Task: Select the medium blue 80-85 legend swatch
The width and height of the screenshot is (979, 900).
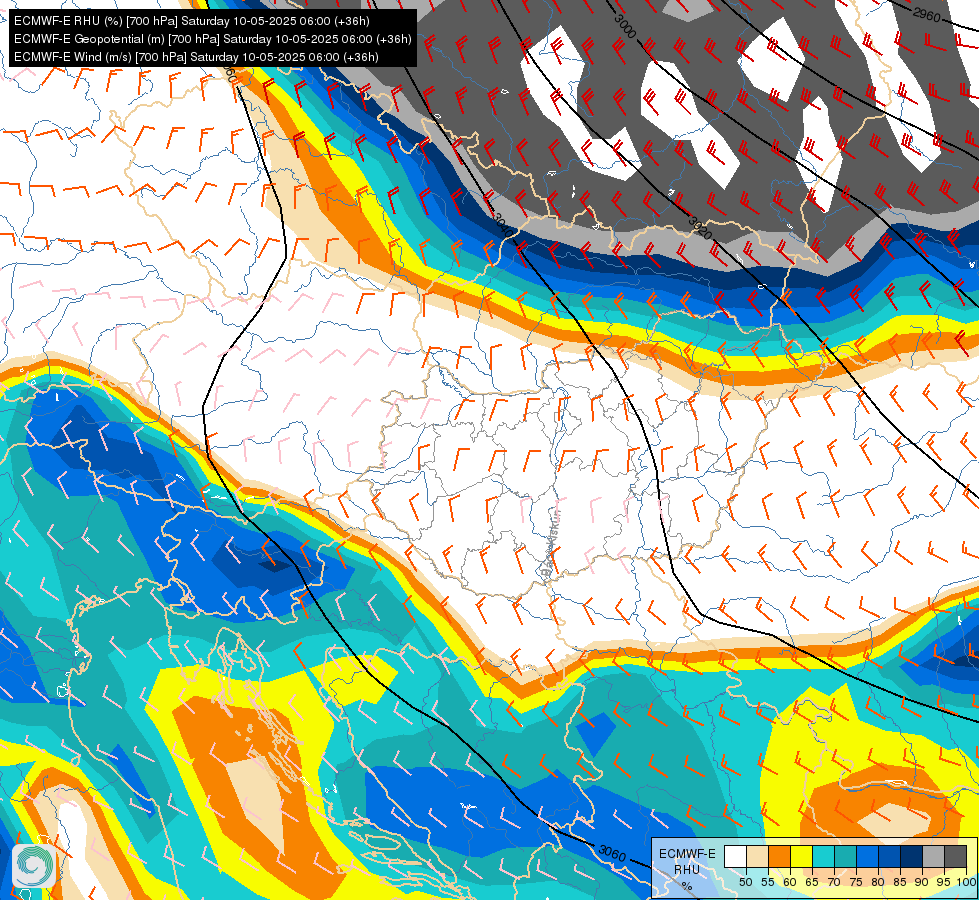Action: (890, 856)
